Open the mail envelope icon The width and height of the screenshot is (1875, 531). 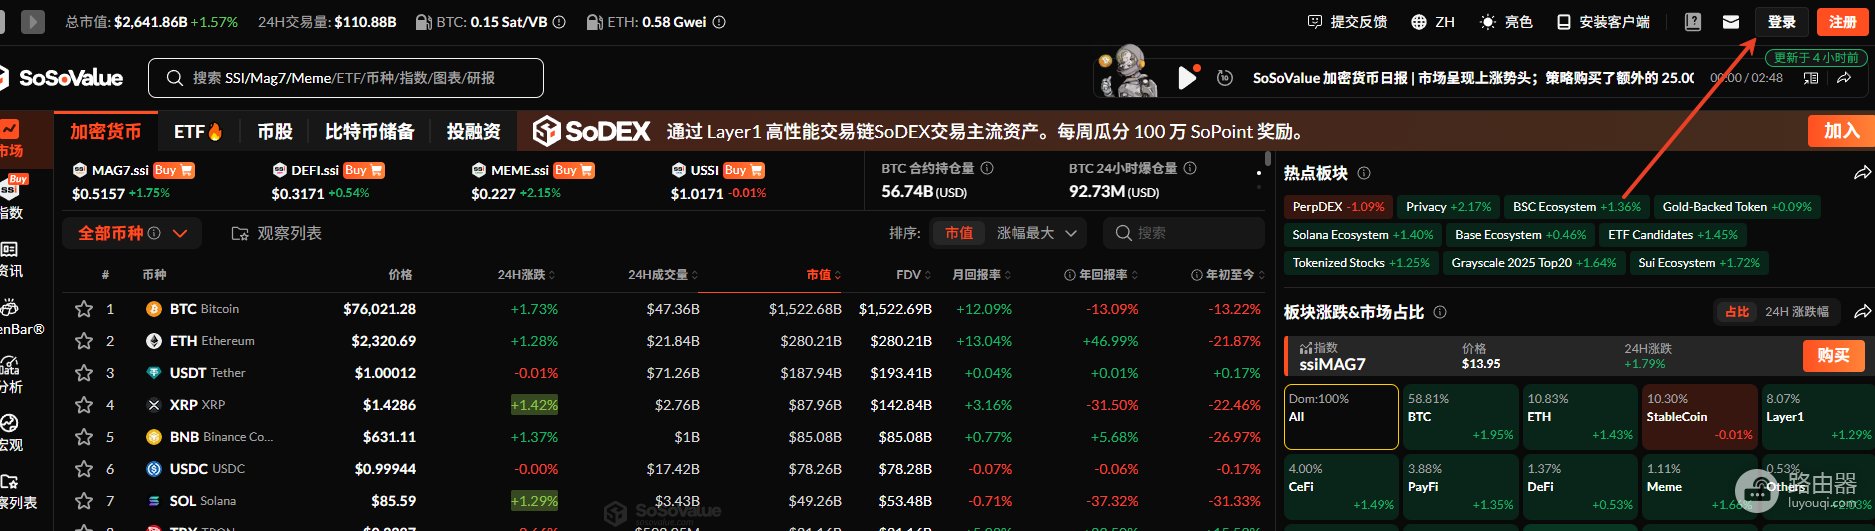[1731, 22]
